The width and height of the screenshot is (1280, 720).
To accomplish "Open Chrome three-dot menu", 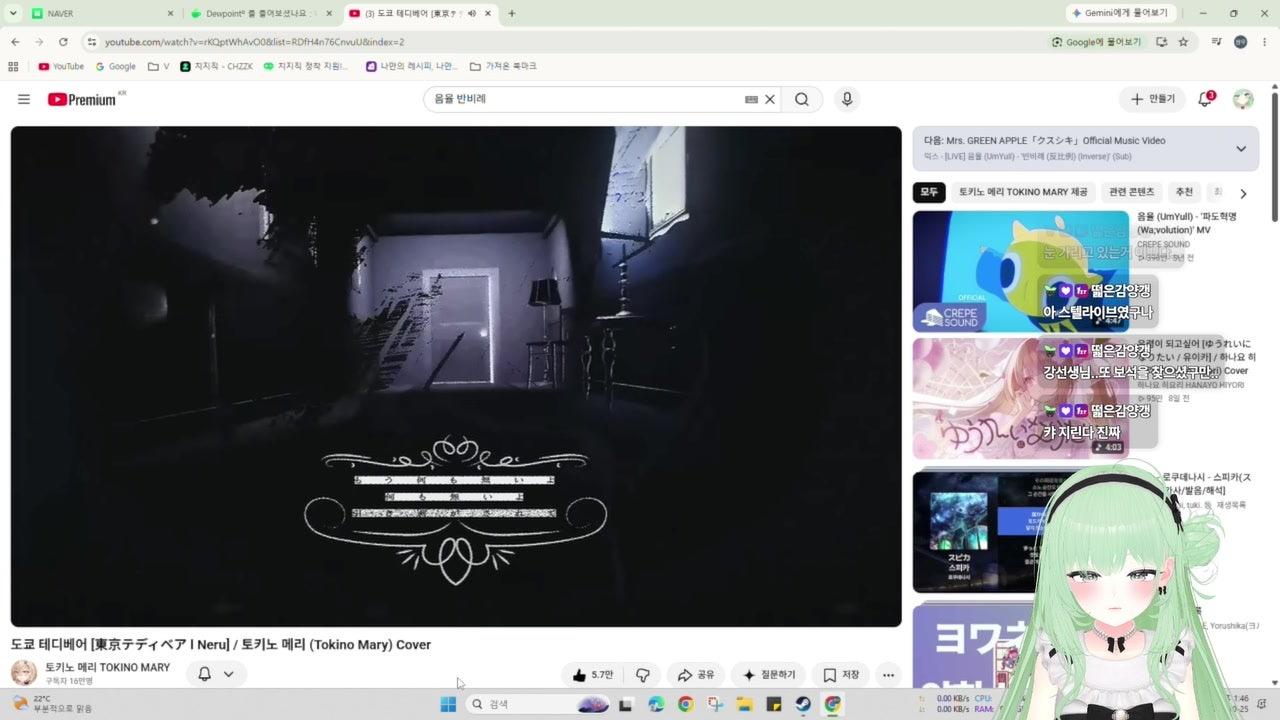I will (1264, 42).
